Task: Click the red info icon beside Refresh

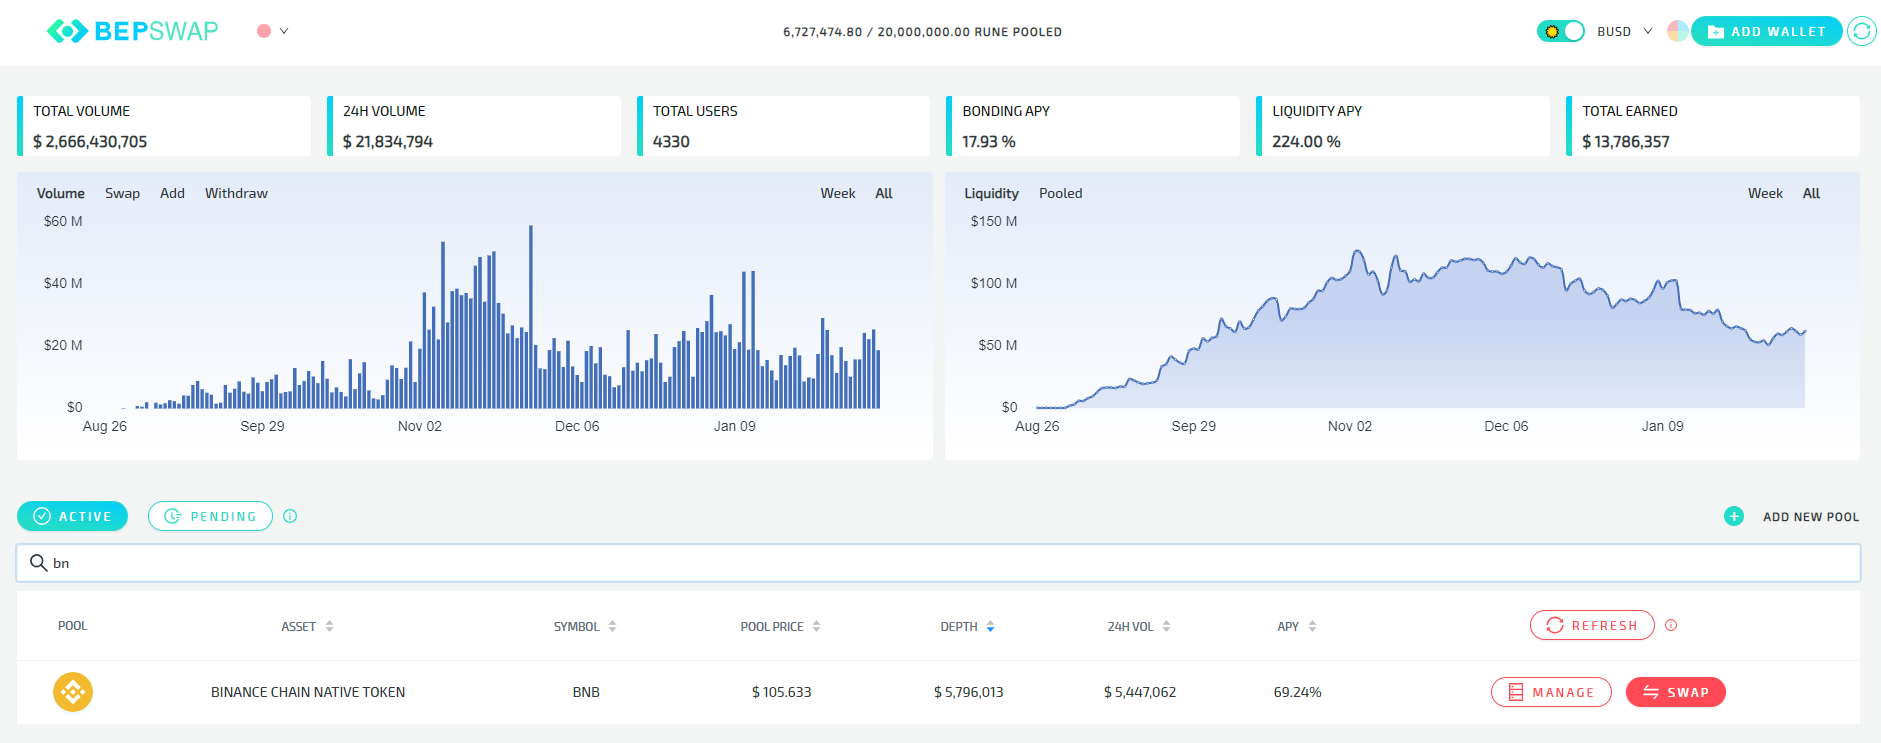Action: click(x=1671, y=625)
